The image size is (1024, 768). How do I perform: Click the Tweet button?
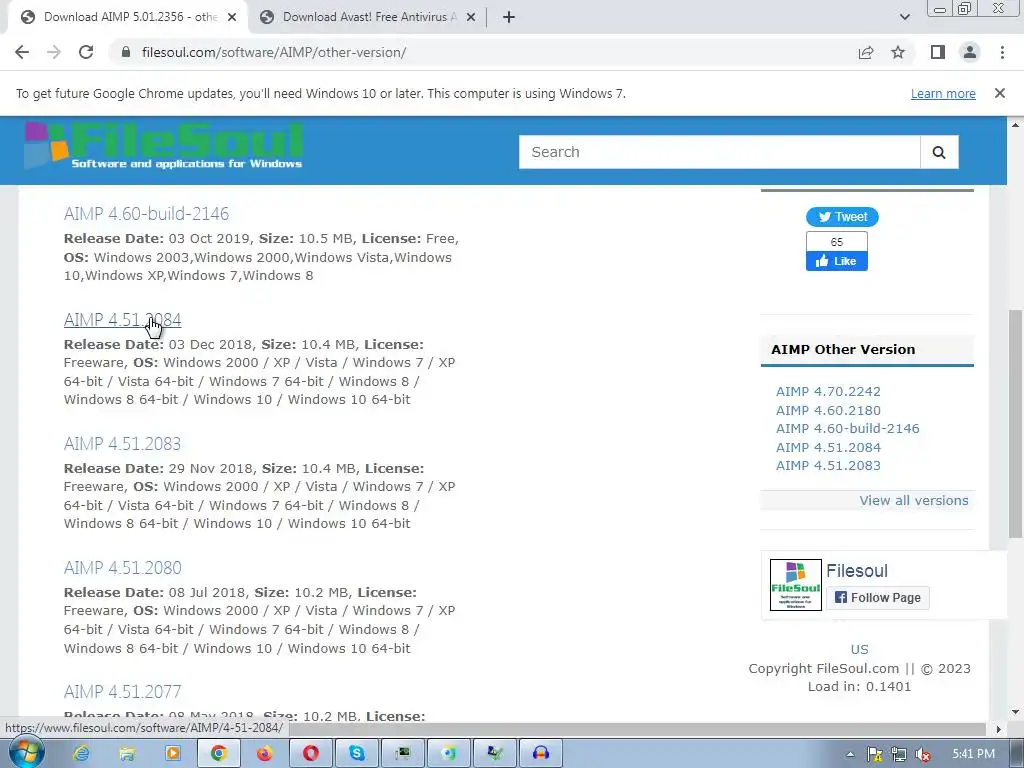coord(842,217)
